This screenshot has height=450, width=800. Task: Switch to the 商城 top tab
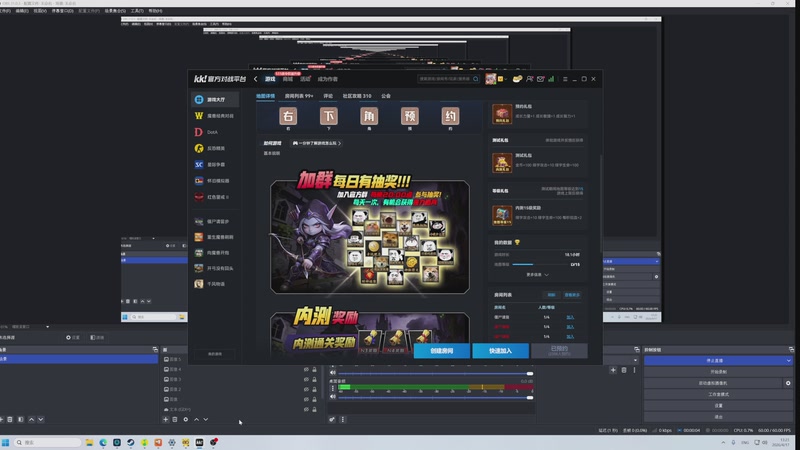288,79
